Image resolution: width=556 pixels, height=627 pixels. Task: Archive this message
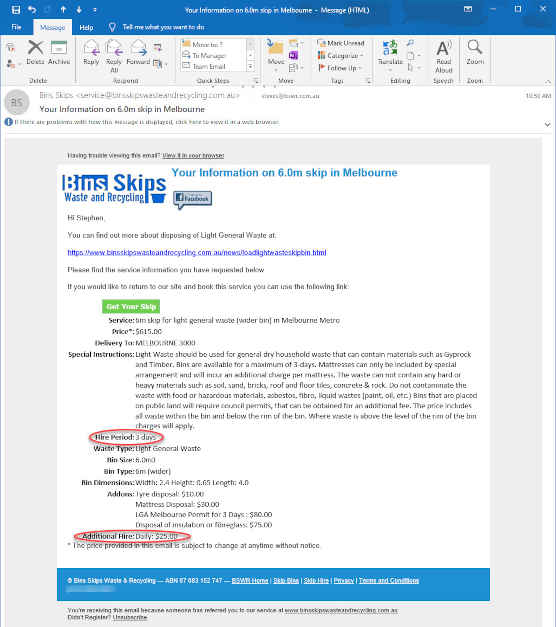59,52
